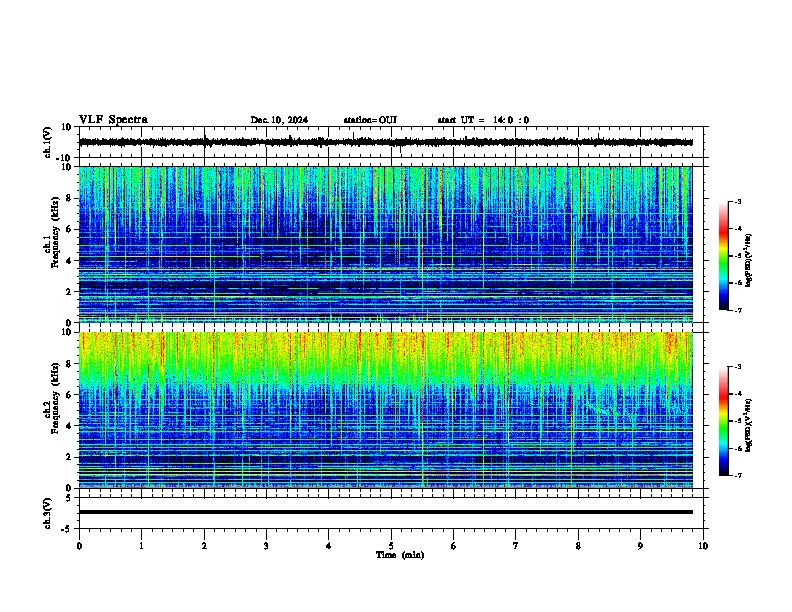
Task: Click the ch.2 "Frequency (kHz)" axis label
Action: (55, 398)
